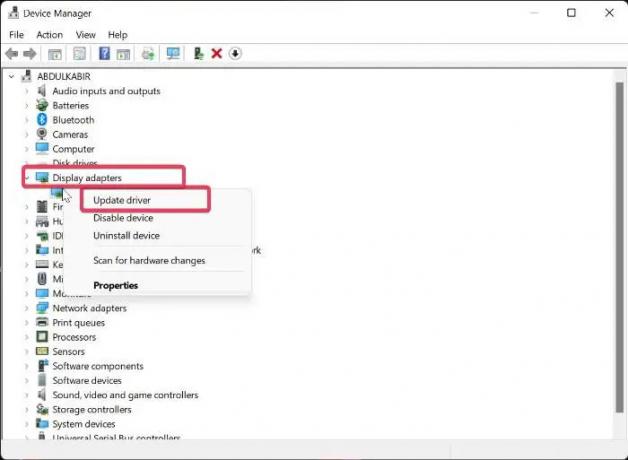Screen dimensions: 628x460
Task: Expand the Network adapters category
Action: pos(27,308)
